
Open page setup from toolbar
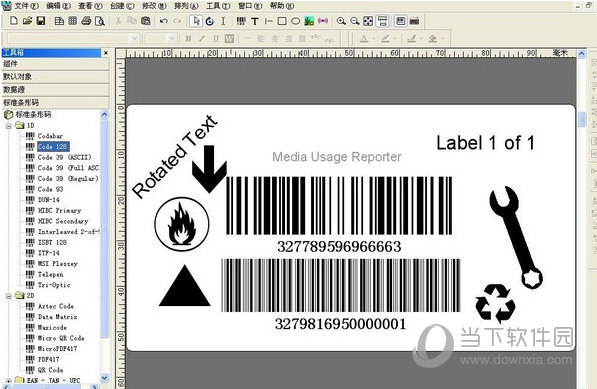coord(59,21)
